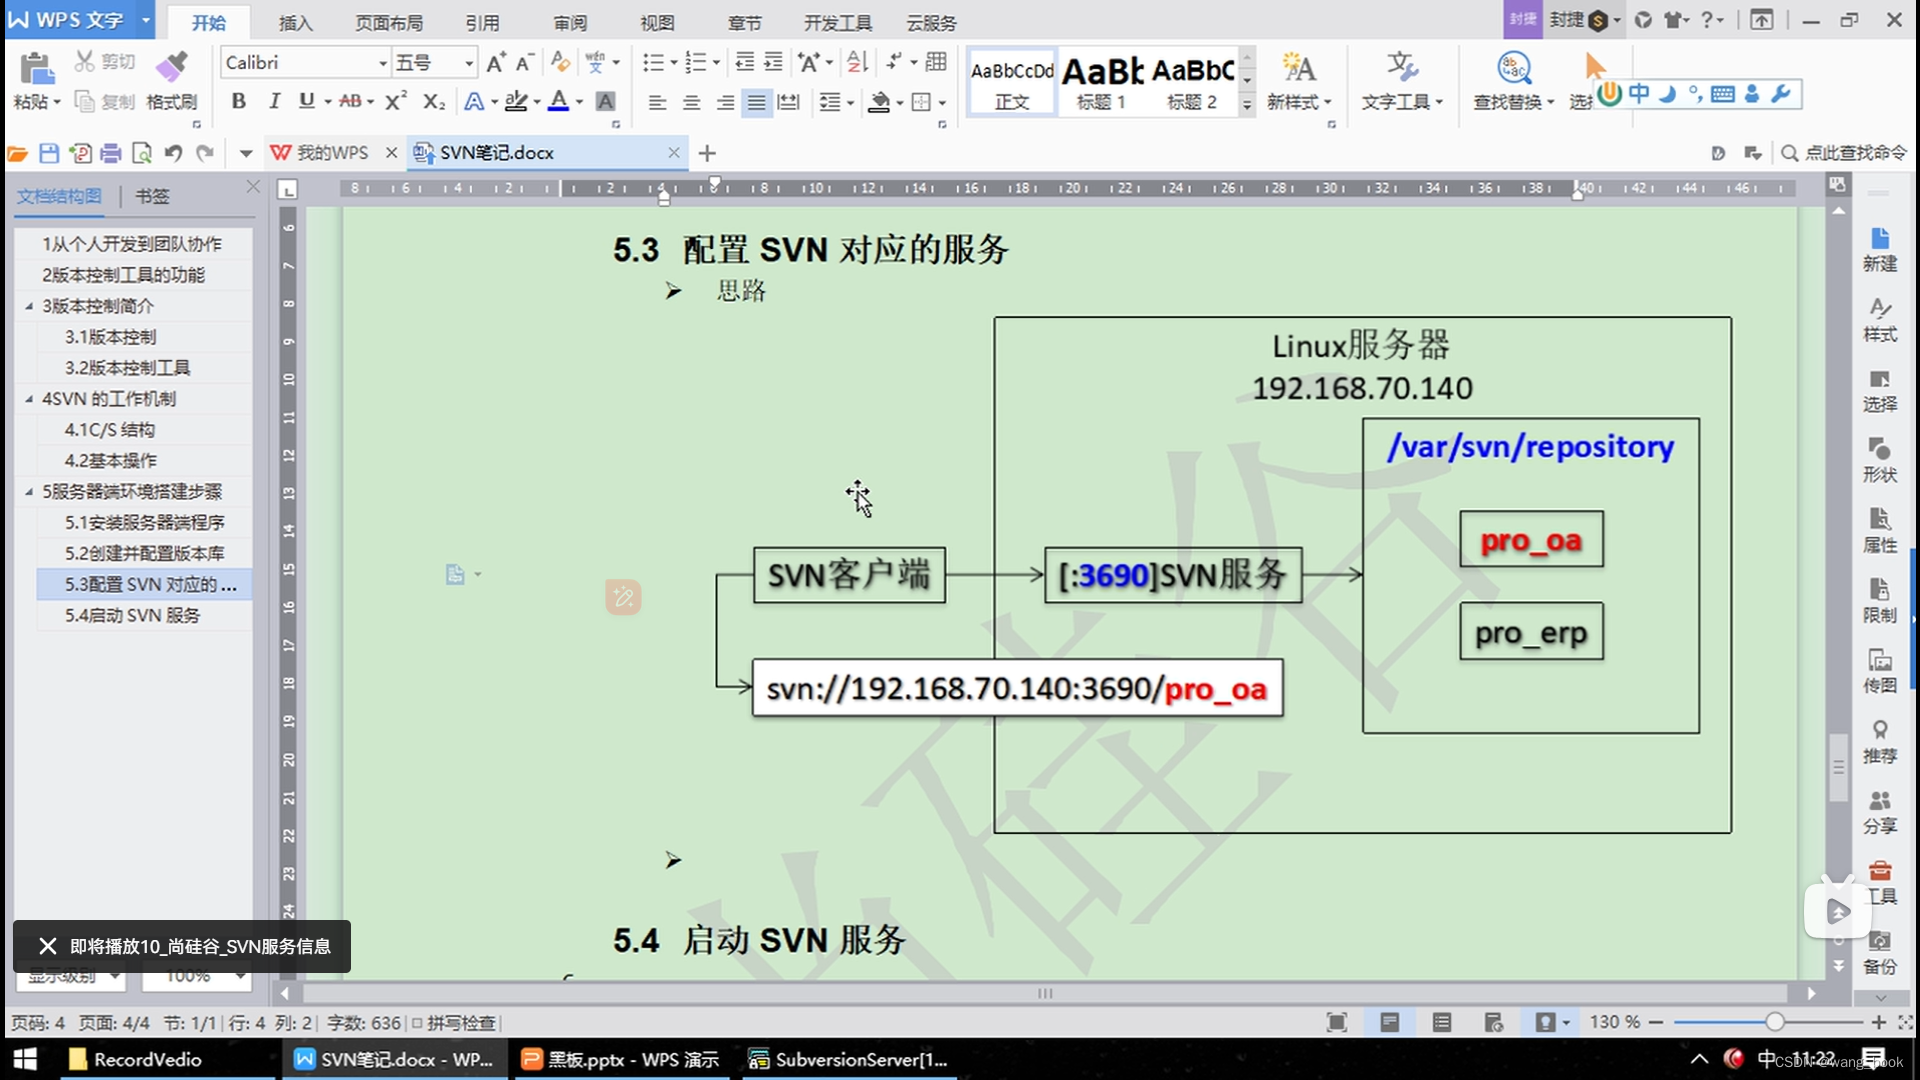Click the Find and Replace icon
The height and width of the screenshot is (1080, 1920).
pos(1513,68)
